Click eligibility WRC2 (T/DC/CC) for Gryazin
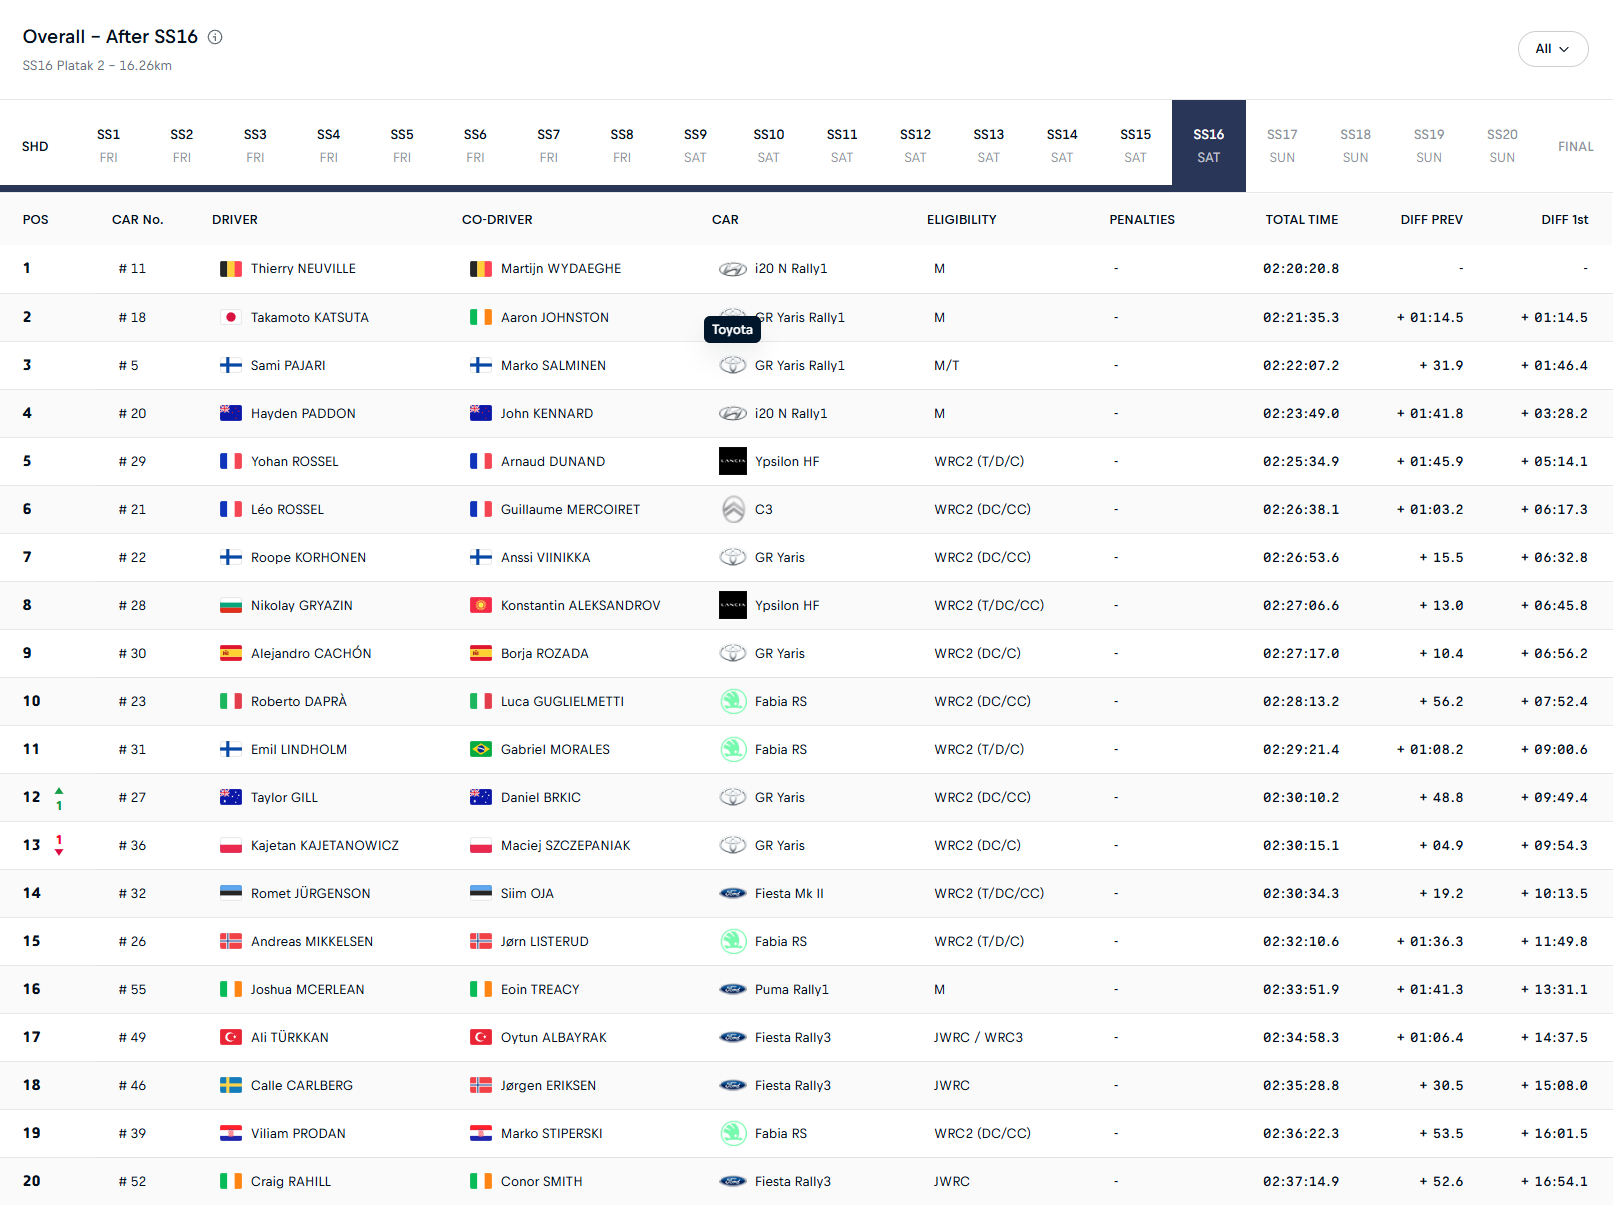Image resolution: width=1613 pixels, height=1205 pixels. pos(989,605)
